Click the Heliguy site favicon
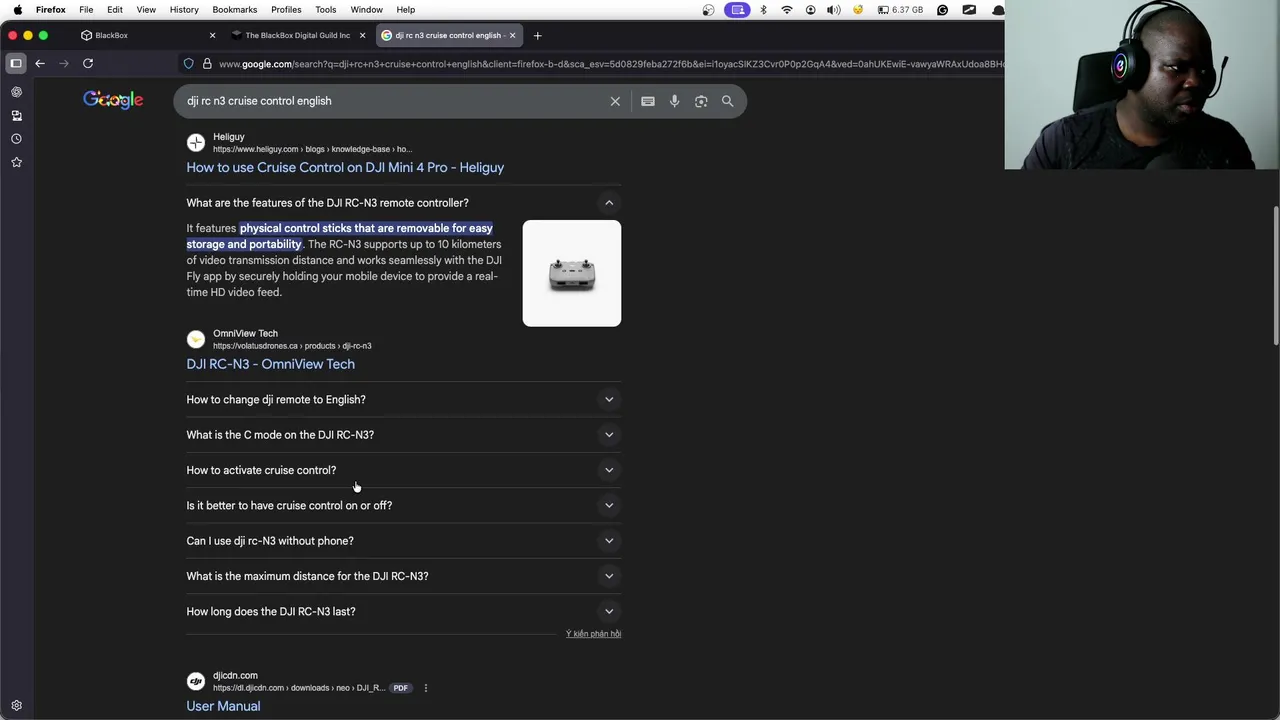 tap(196, 143)
